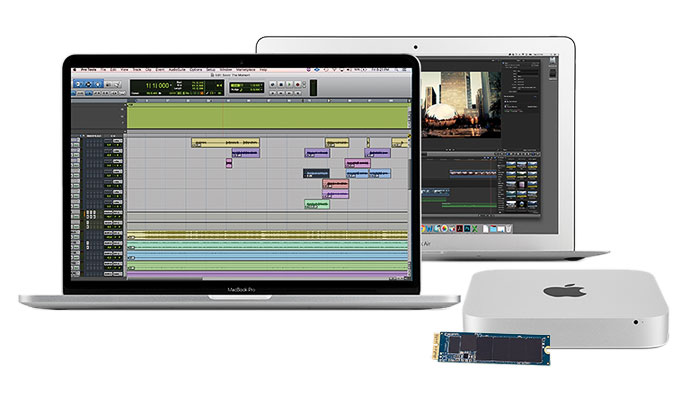690x405 pixels.
Task: Open the top drive icon on the Air desktop
Action: [x=553, y=60]
